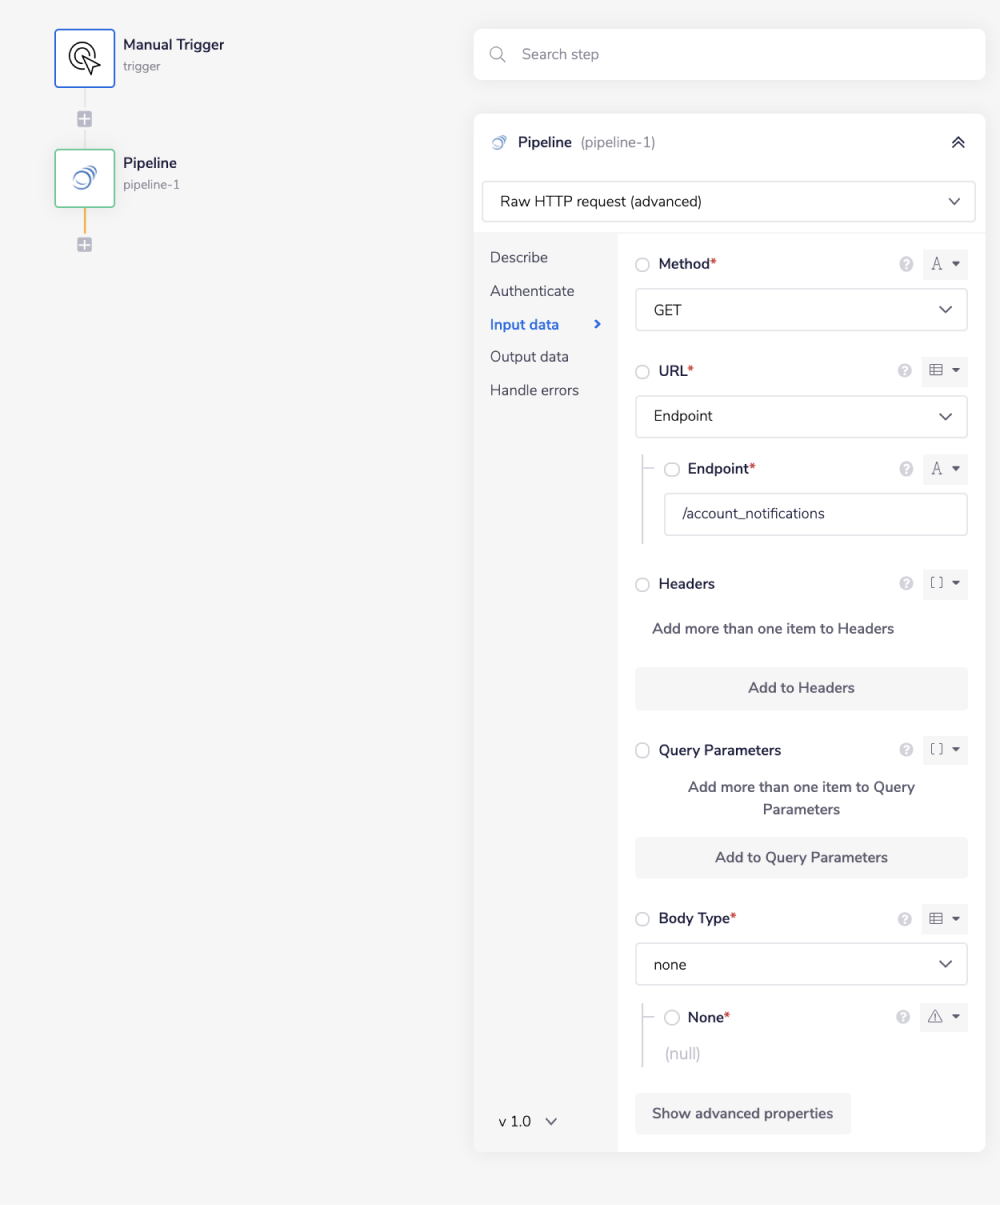Click help icon next to Headers

[x=906, y=584]
